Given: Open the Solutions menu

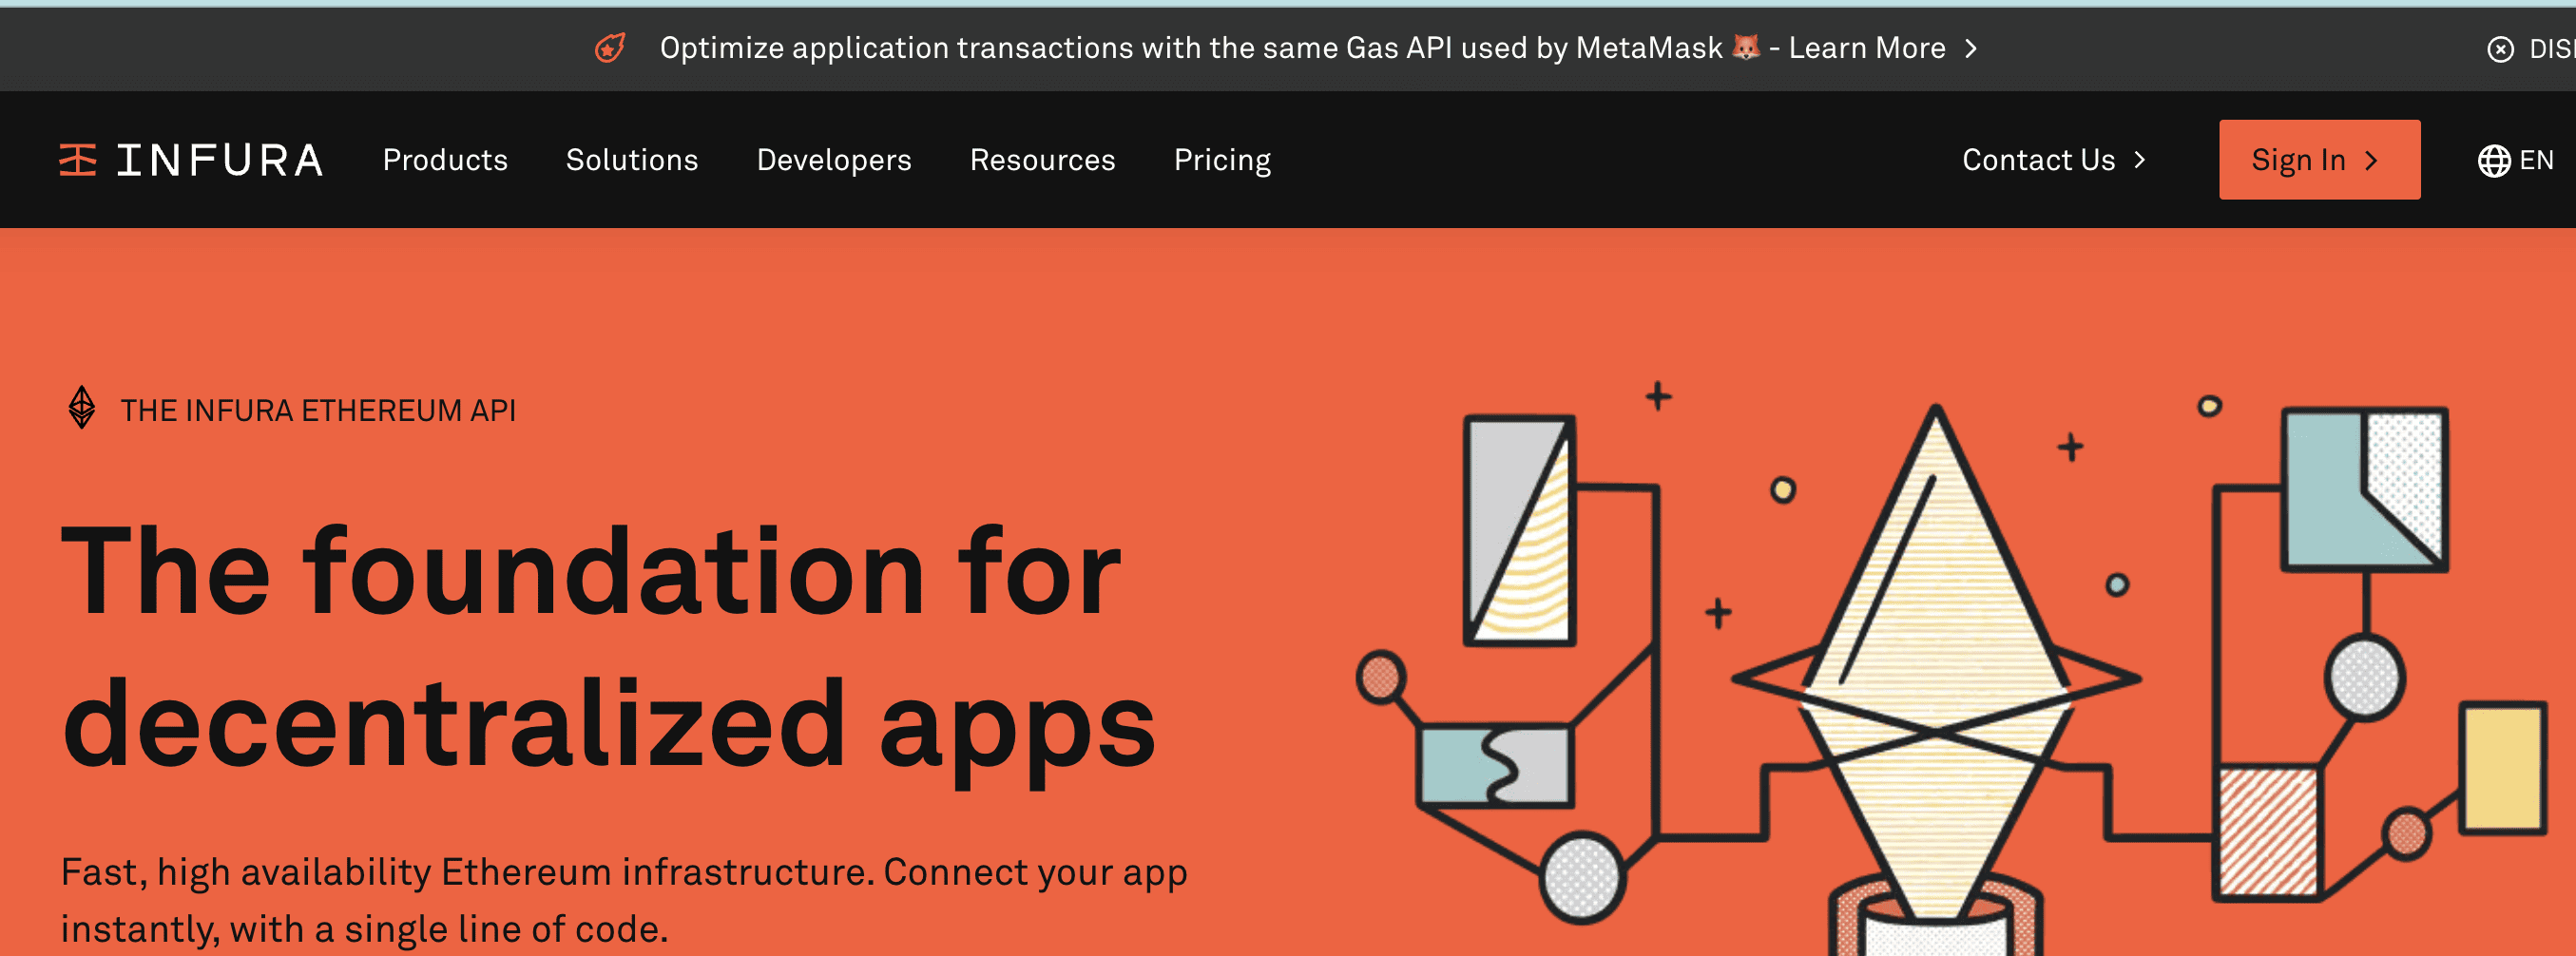Looking at the screenshot, I should tap(632, 160).
